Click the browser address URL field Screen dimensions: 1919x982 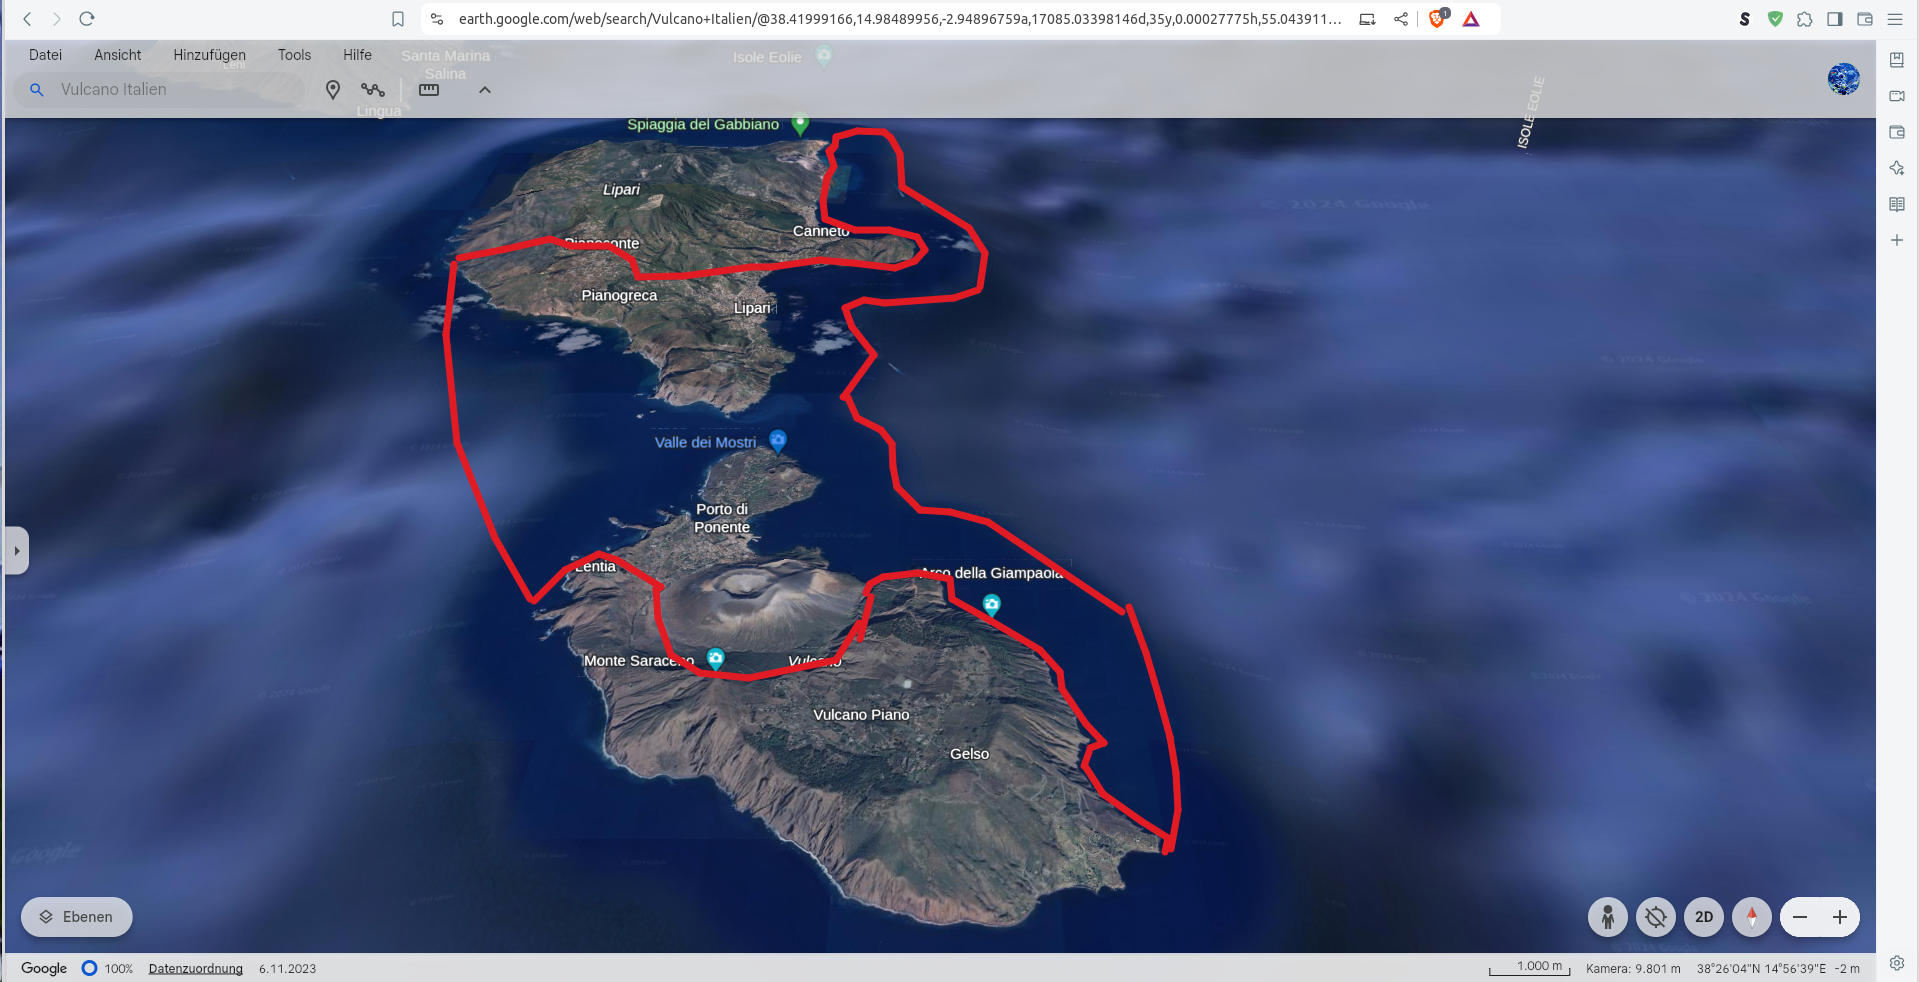[900, 19]
